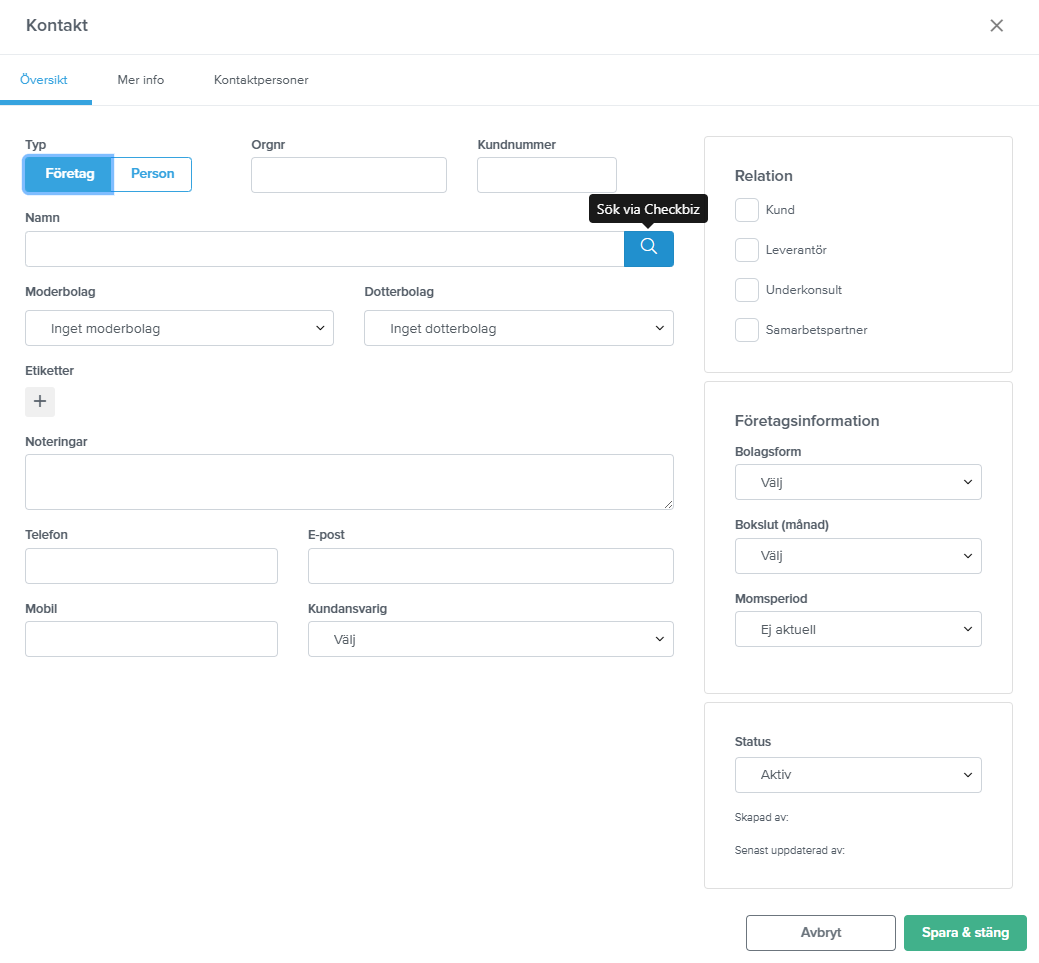Tick the Kund checkbox
The height and width of the screenshot is (963, 1039).
coord(747,210)
